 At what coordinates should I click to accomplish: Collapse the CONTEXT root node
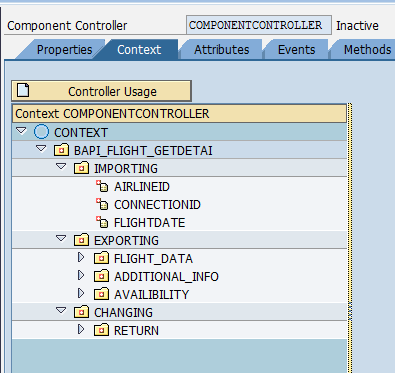coord(21,131)
